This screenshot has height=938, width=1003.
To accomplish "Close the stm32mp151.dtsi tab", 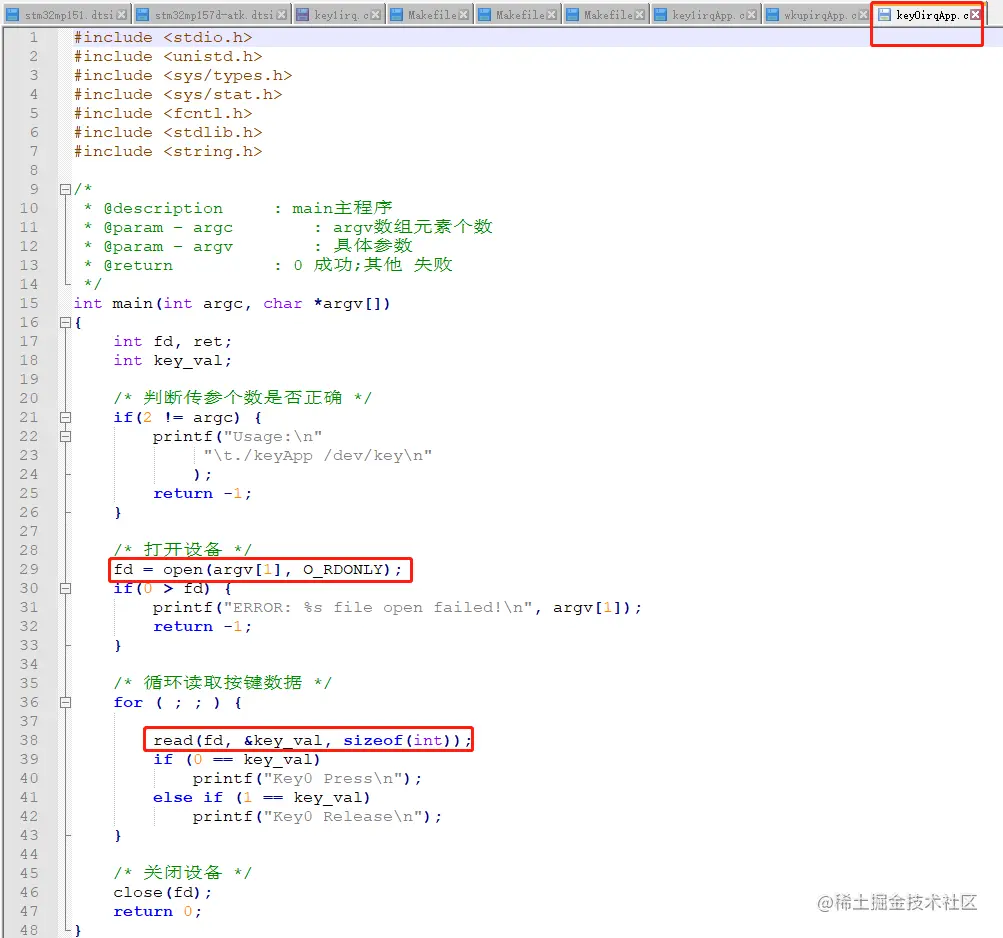I will [x=122, y=15].
